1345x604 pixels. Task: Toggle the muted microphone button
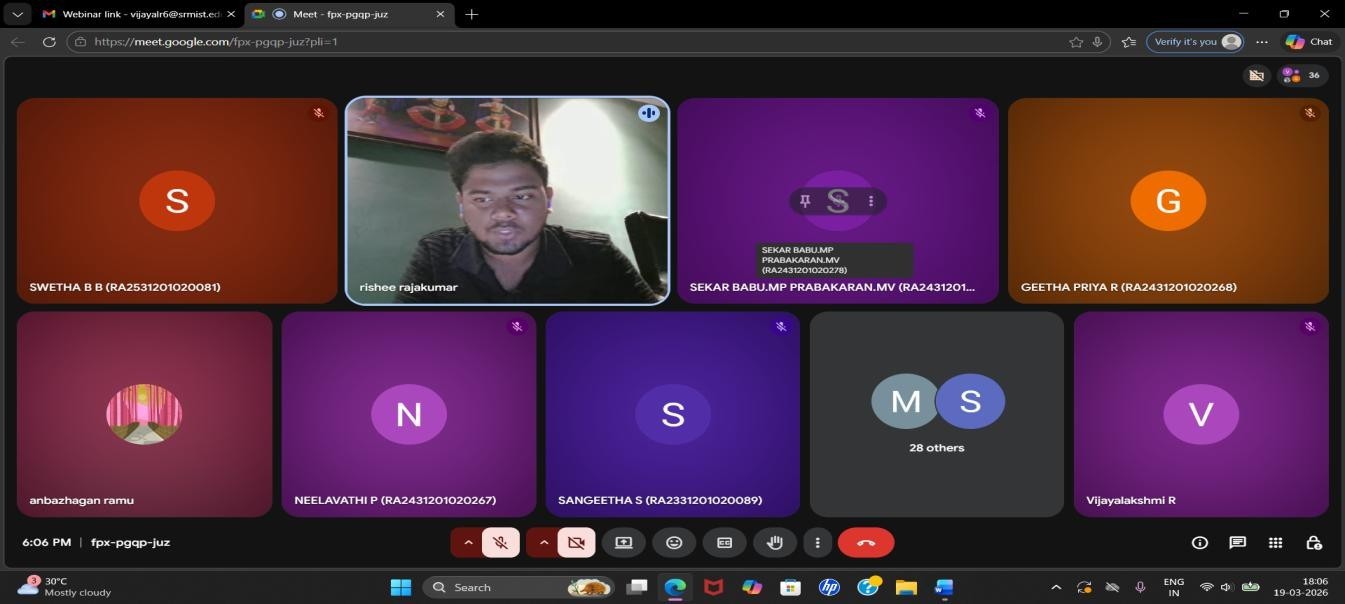501,542
